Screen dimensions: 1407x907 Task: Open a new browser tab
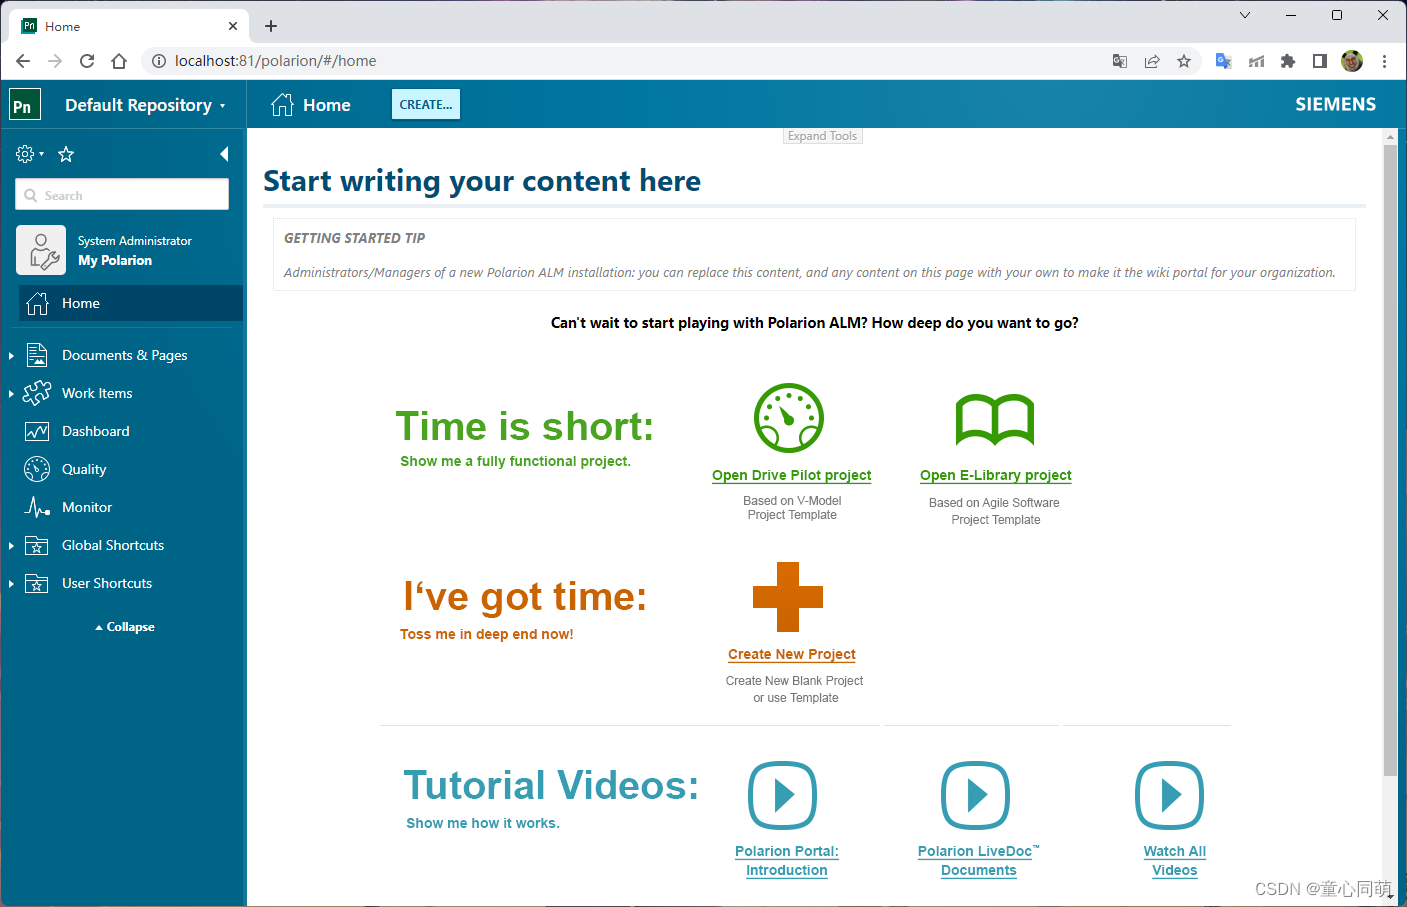click(x=271, y=26)
